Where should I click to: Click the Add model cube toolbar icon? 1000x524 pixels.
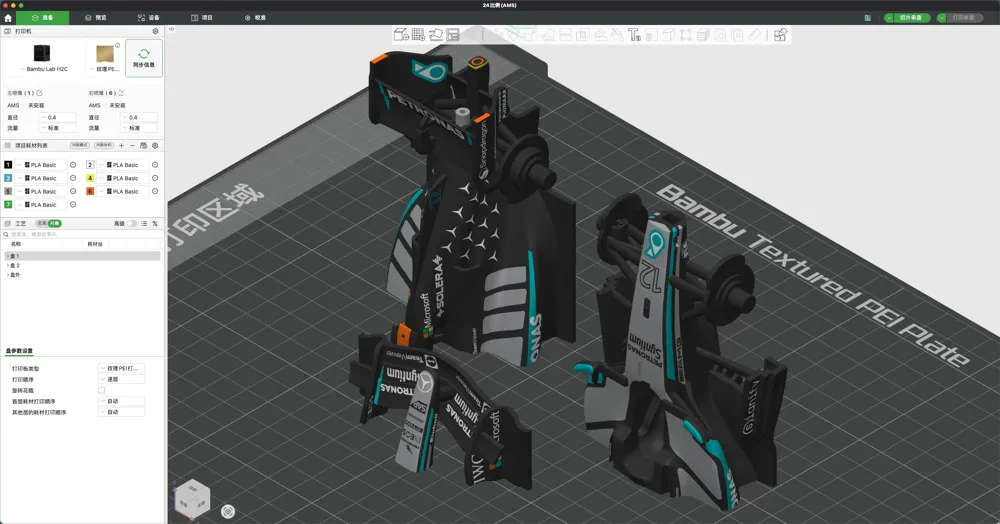point(401,34)
